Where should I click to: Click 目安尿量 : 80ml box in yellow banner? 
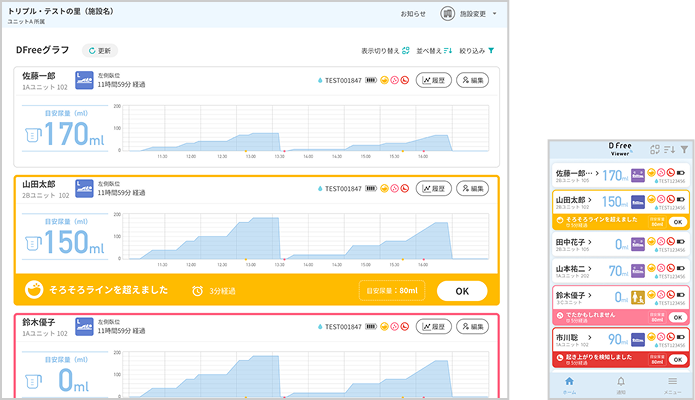coord(392,291)
